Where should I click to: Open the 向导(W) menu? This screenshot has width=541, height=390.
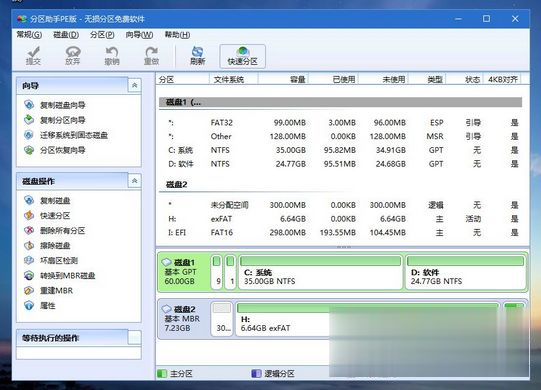point(139,35)
